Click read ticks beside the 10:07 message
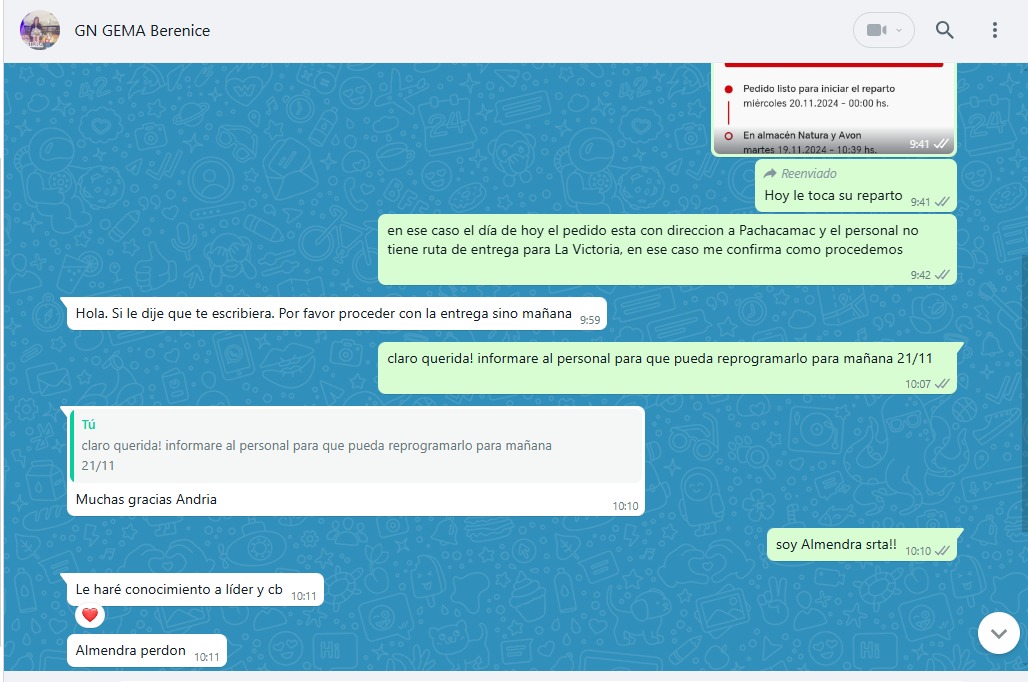 pyautogui.click(x=942, y=383)
